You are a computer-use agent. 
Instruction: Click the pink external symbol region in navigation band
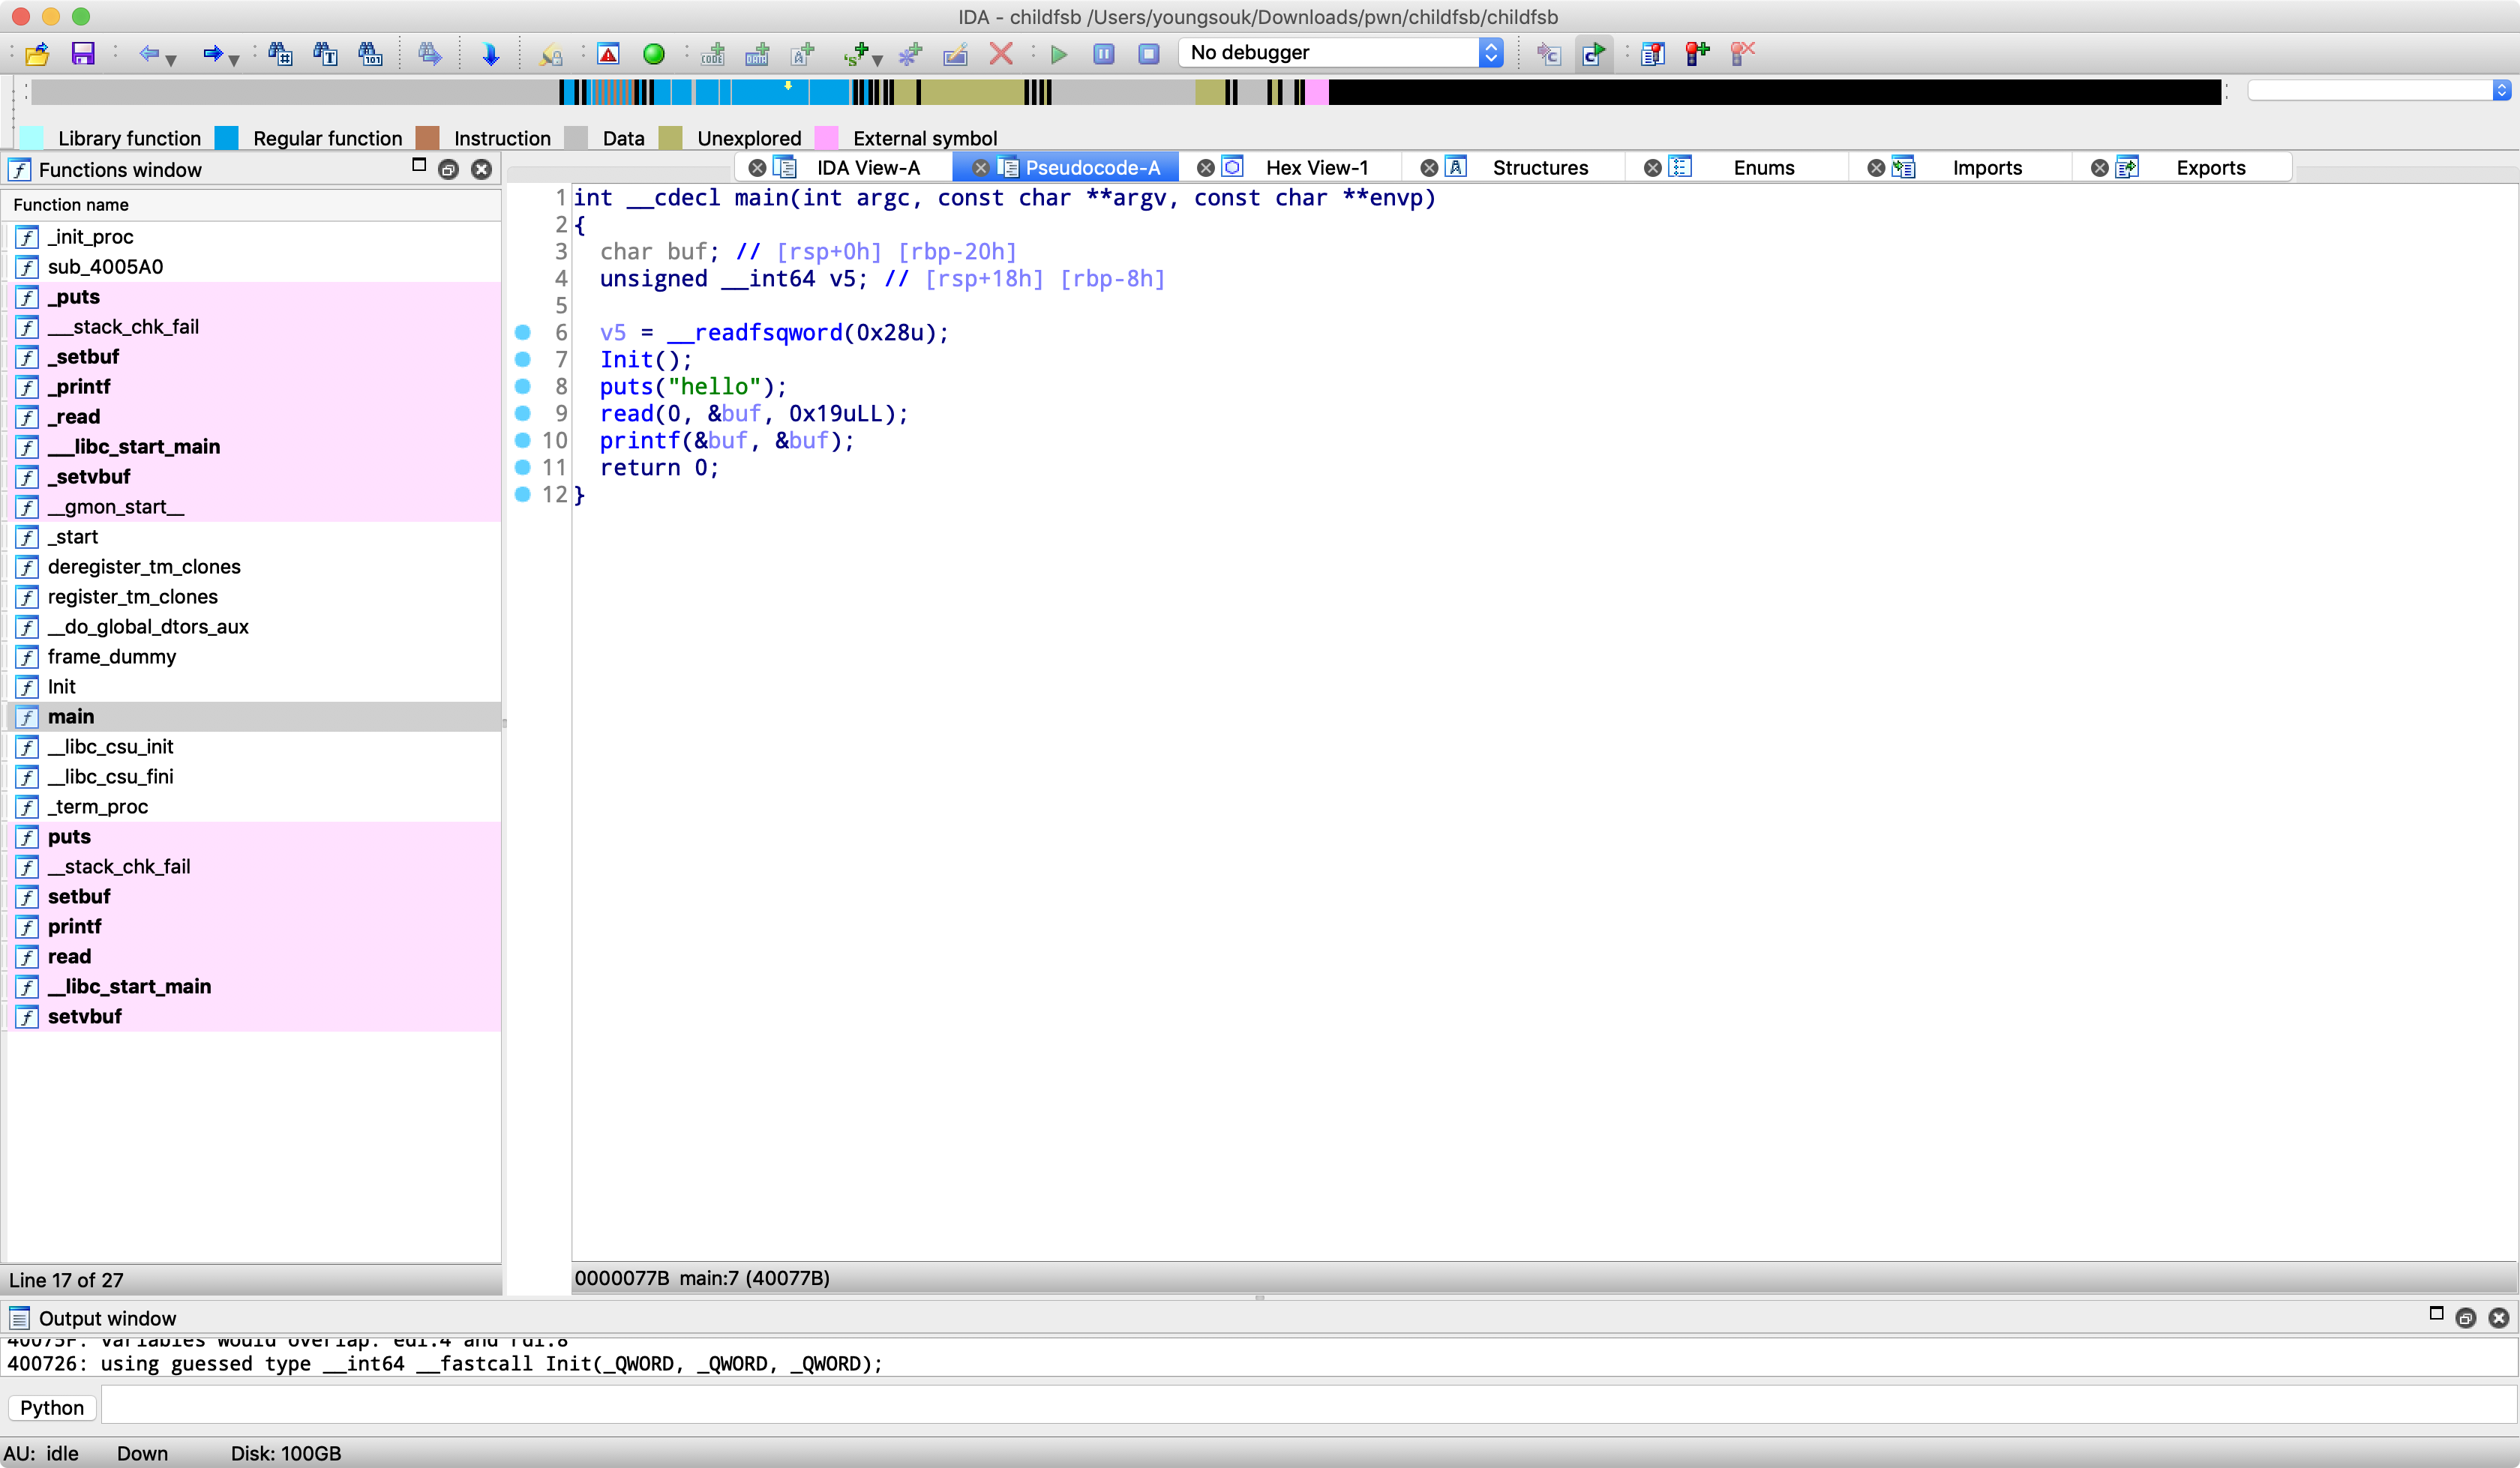pos(1318,93)
